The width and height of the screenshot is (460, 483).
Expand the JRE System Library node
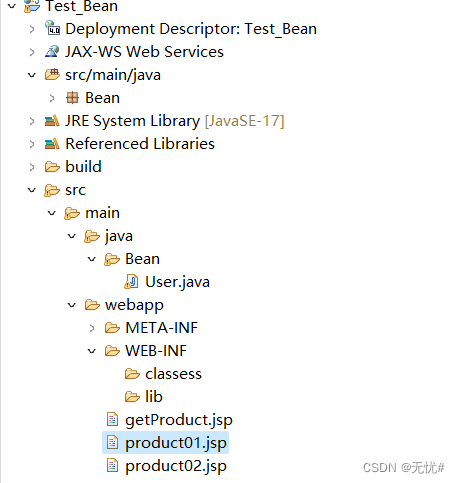click(32, 121)
